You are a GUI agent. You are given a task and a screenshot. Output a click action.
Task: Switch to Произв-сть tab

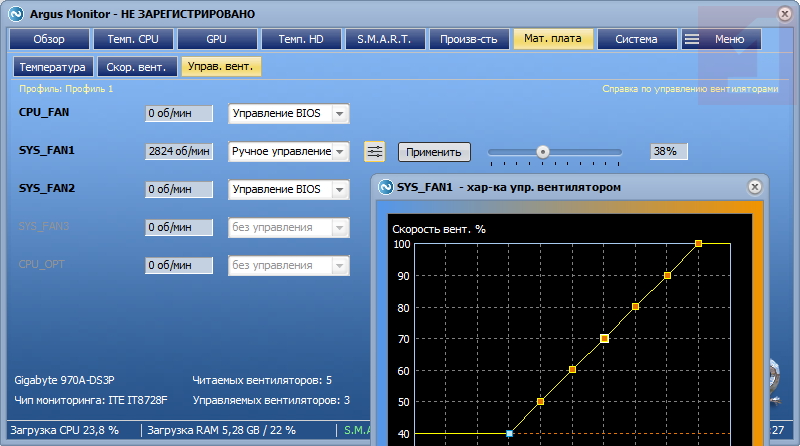469,39
